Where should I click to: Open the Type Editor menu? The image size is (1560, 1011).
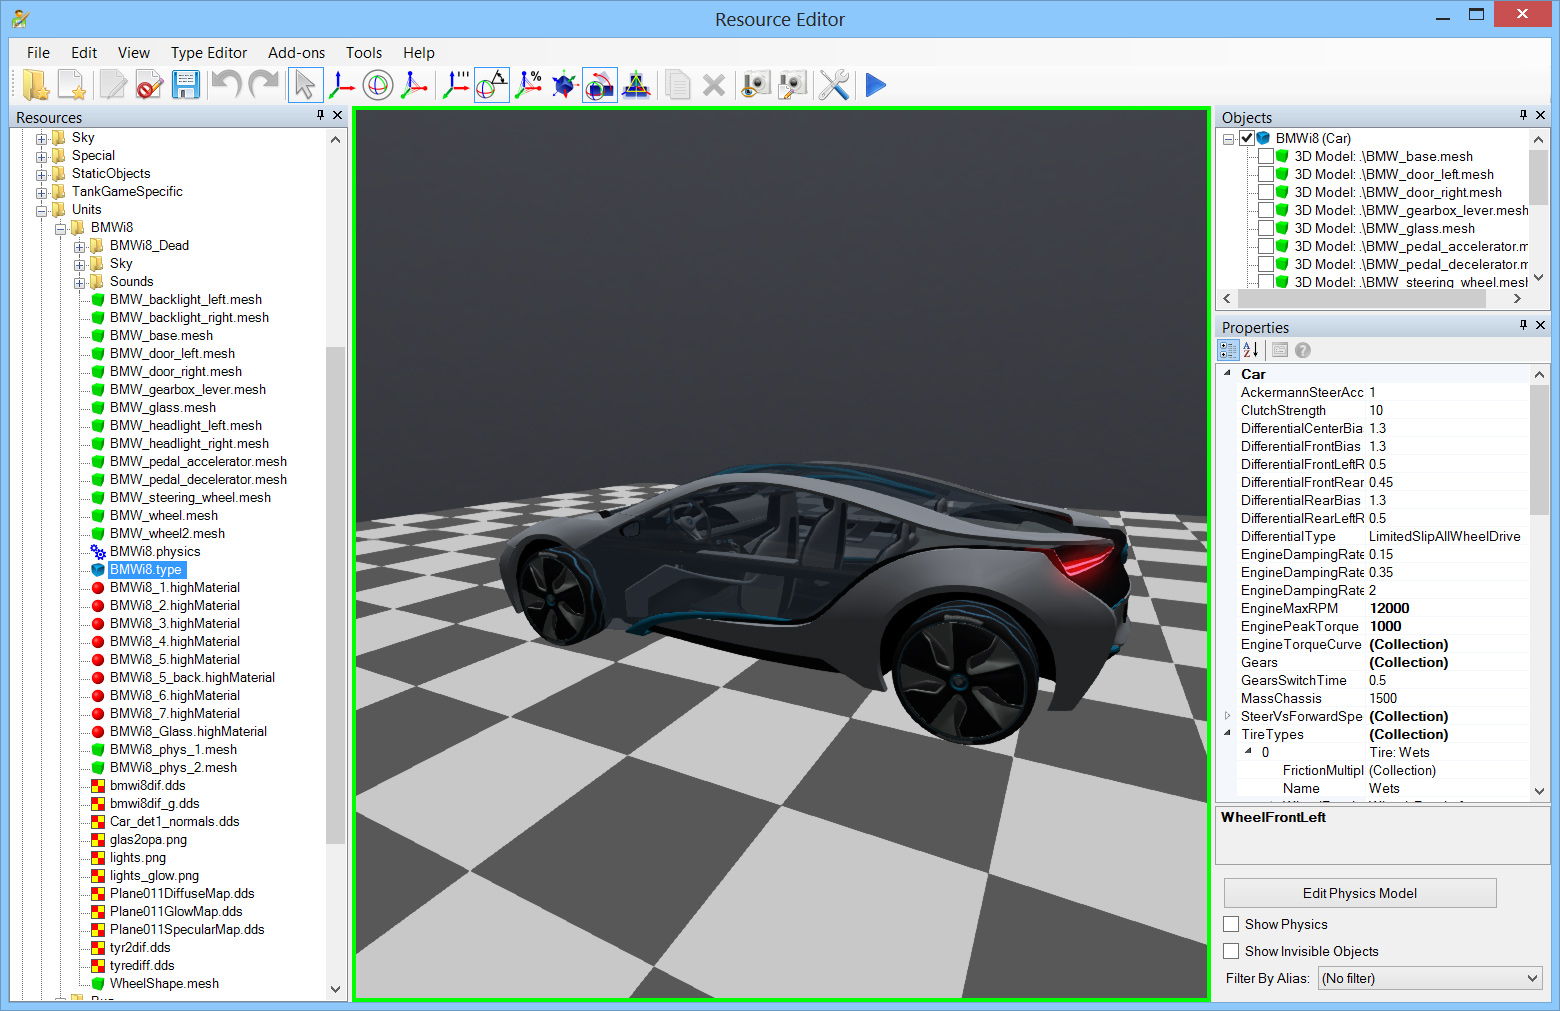(x=209, y=53)
